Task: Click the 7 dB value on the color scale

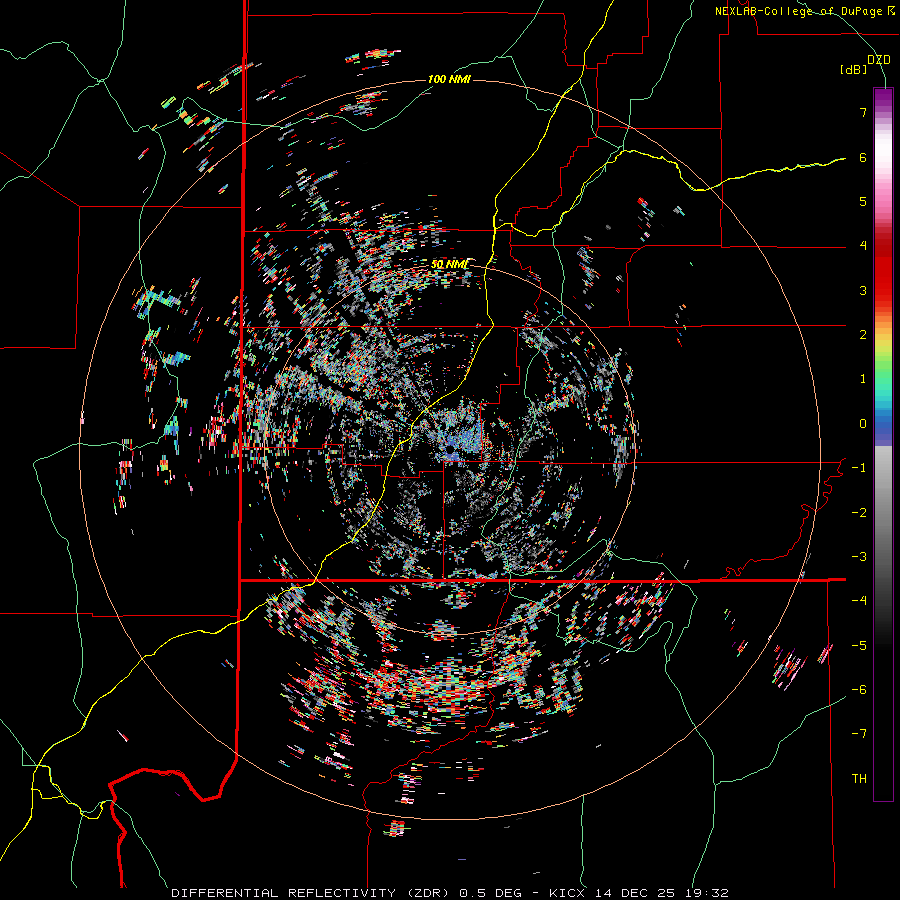Action: click(863, 112)
